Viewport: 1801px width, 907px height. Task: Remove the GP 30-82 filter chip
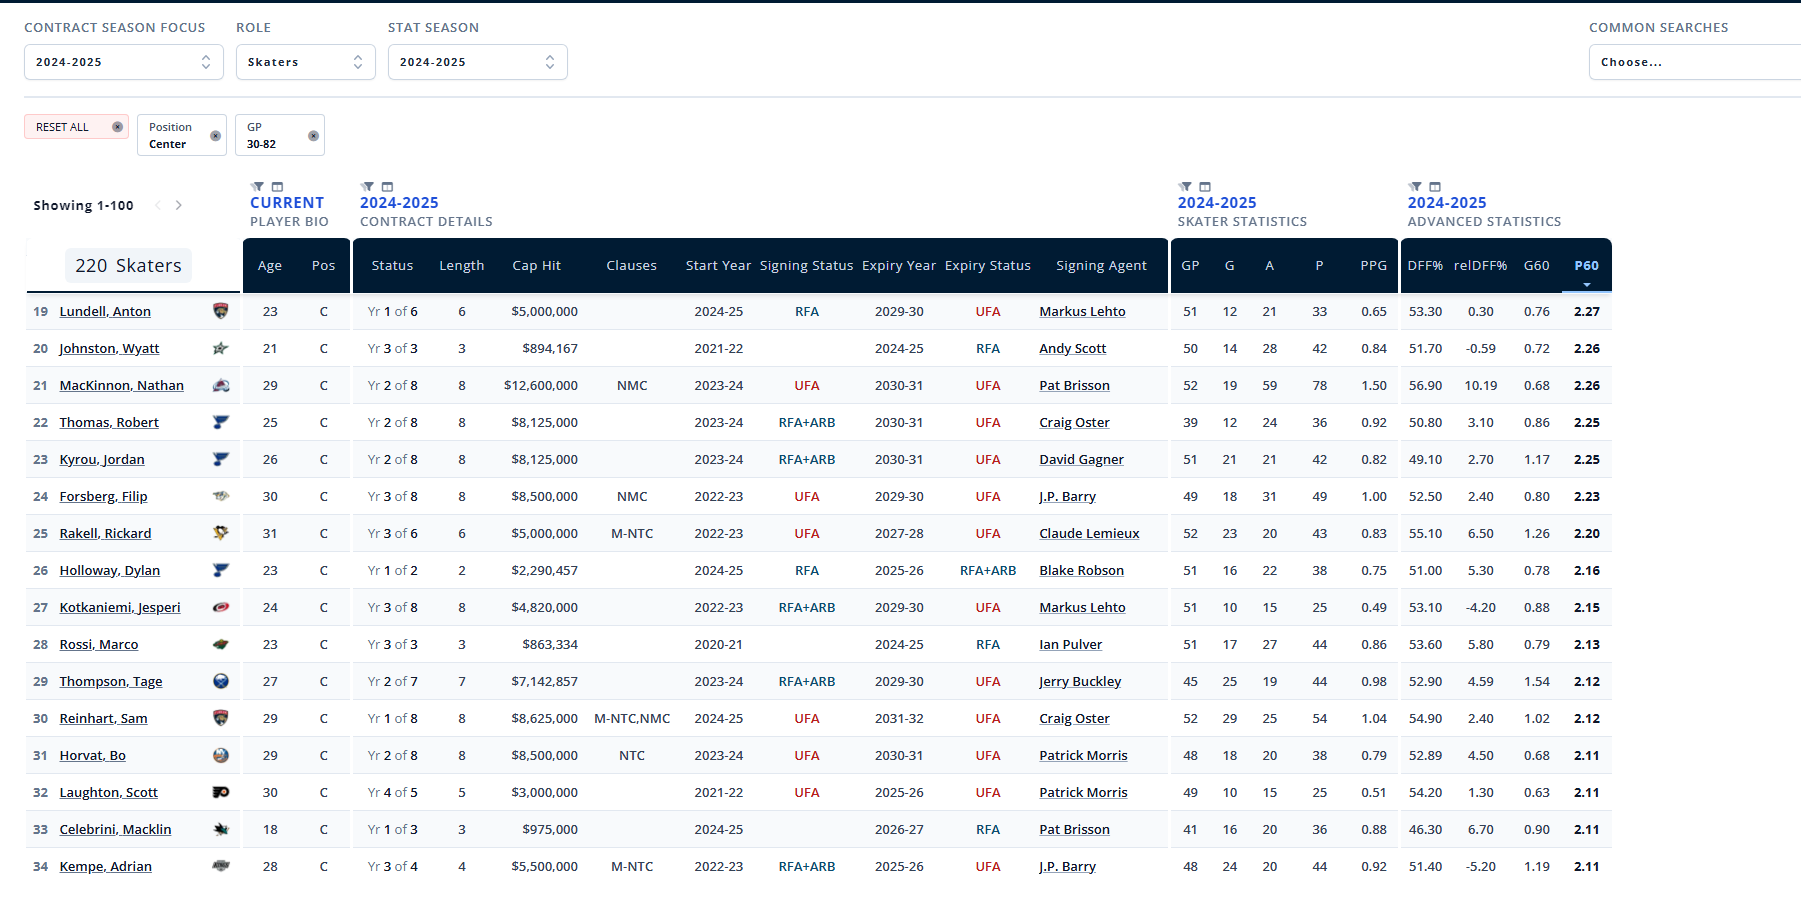(x=313, y=136)
